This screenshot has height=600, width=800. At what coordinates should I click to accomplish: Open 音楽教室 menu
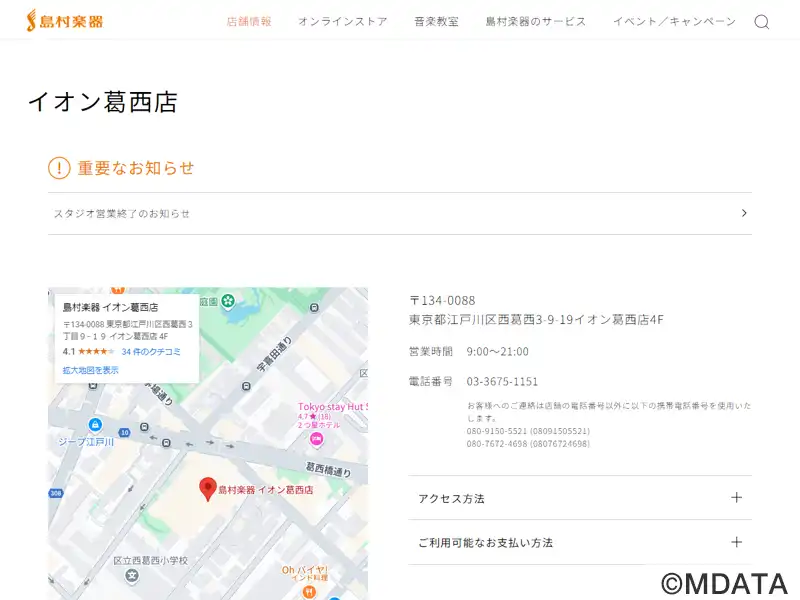(436, 21)
